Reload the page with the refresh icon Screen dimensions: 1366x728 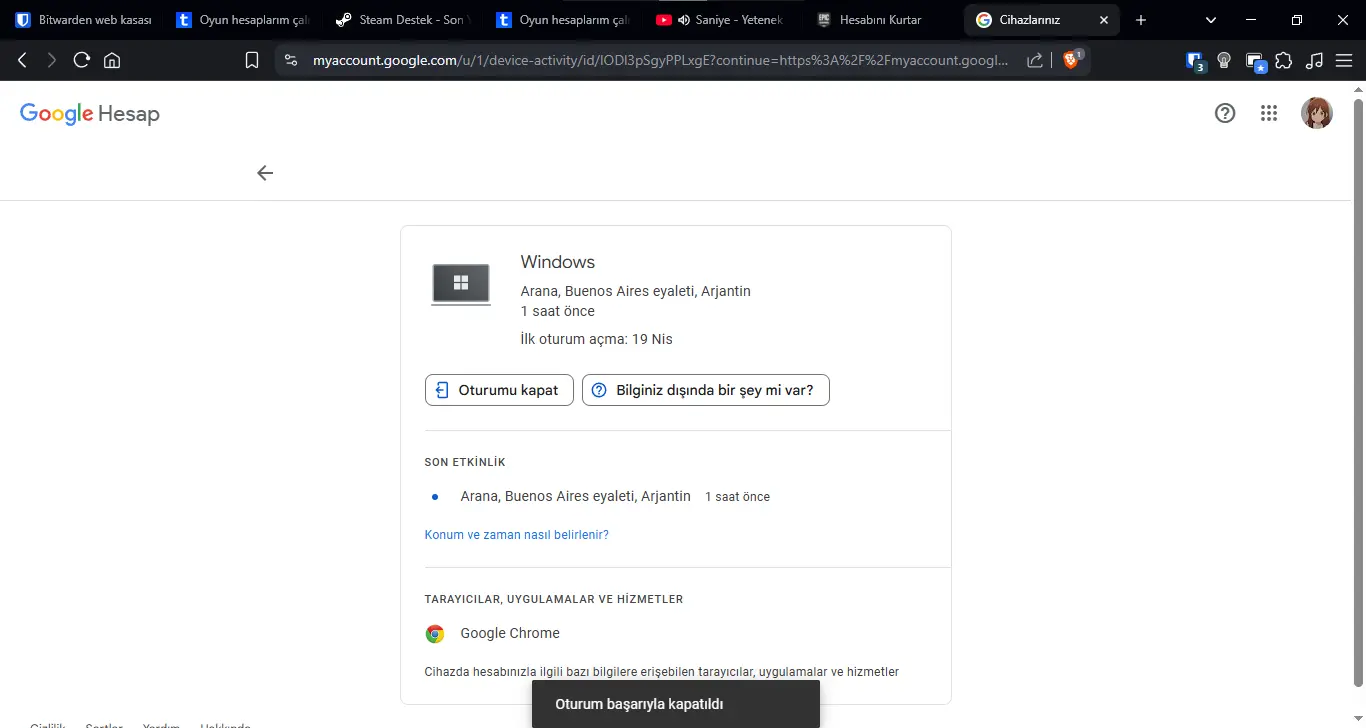82,60
